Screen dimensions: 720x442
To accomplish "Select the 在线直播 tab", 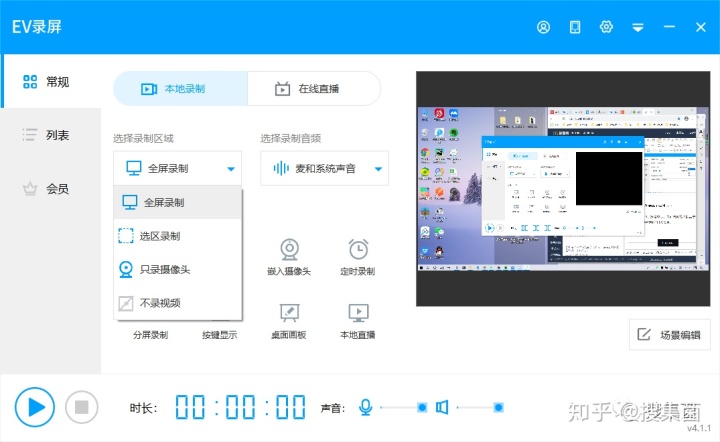I will (x=314, y=89).
